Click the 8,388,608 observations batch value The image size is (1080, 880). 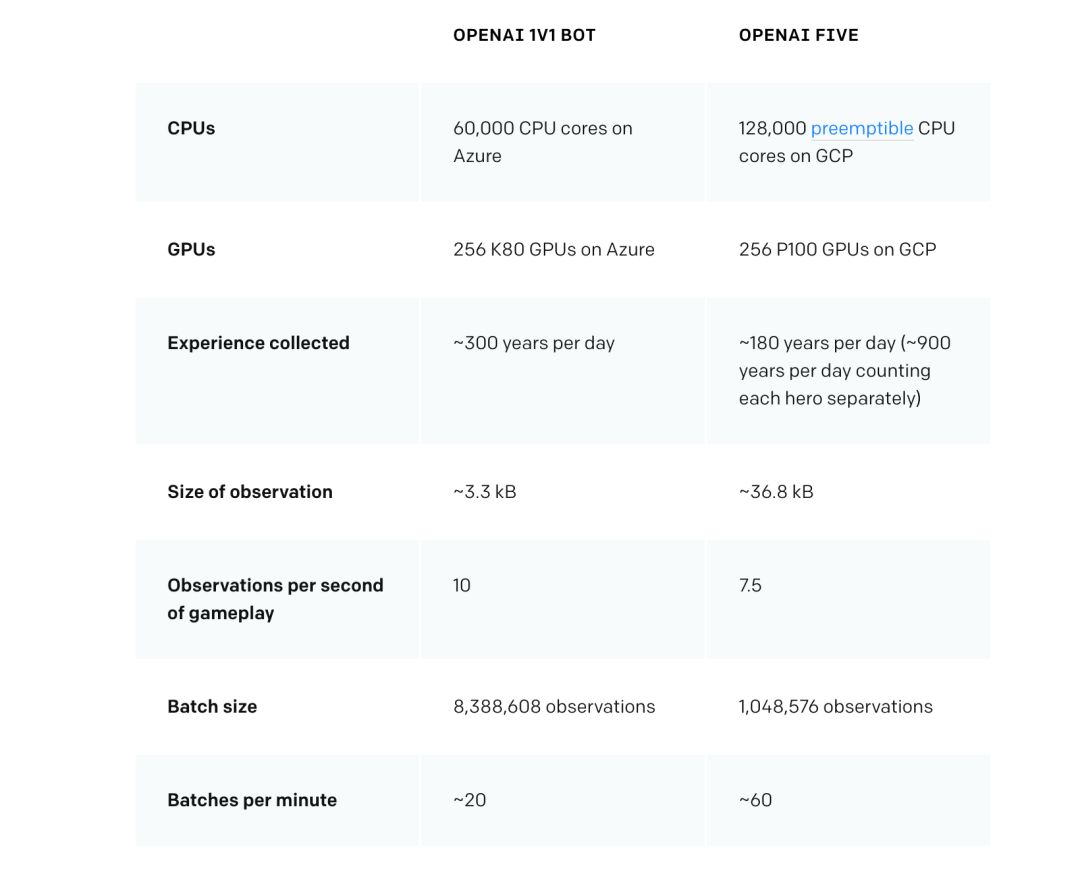(554, 706)
